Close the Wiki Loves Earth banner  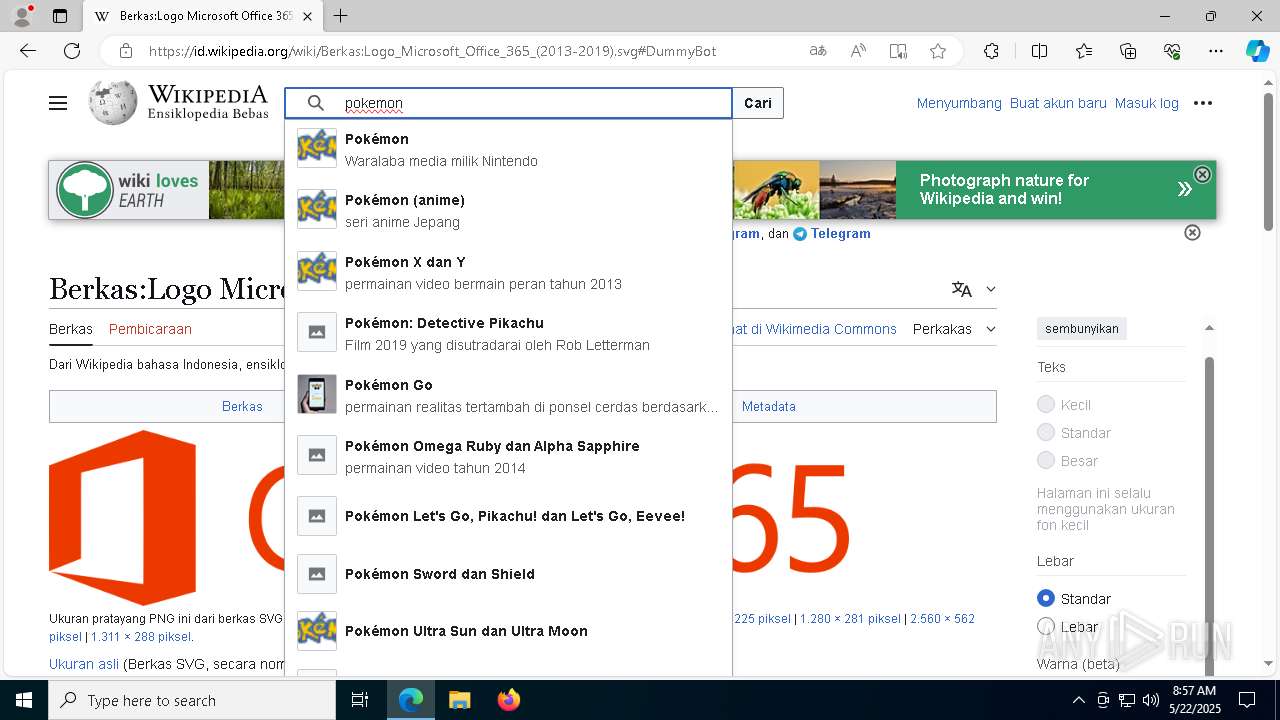(1203, 174)
